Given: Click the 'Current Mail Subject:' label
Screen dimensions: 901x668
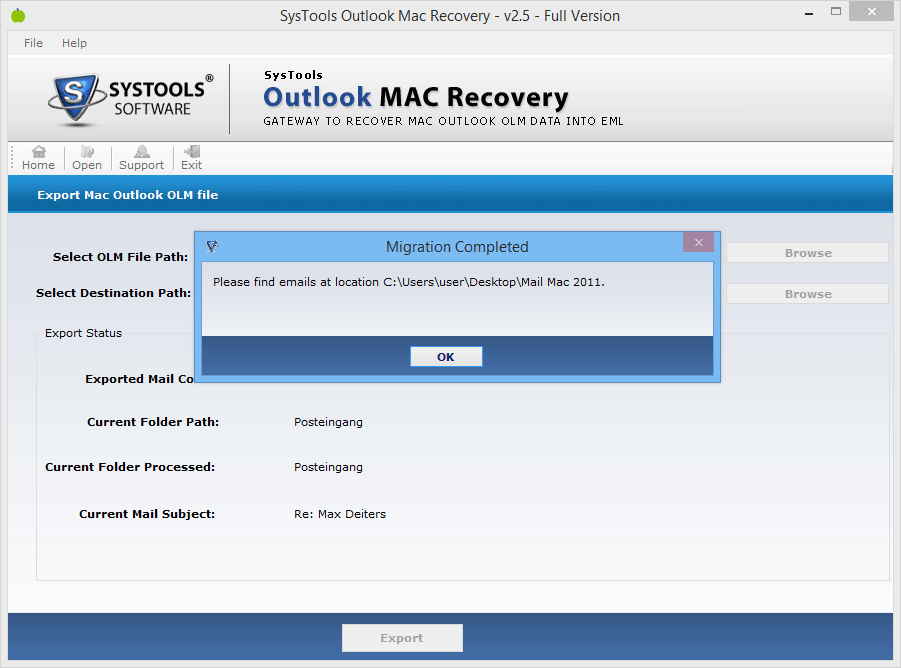Looking at the screenshot, I should pos(147,514).
